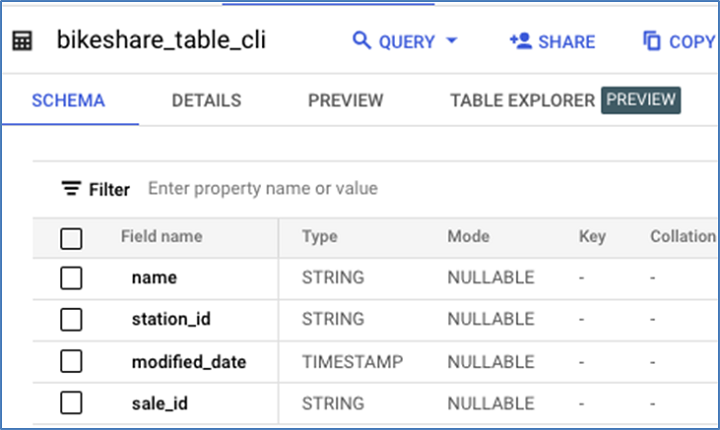Check the box for the name field
Screen dimensions: 720x430
71,278
